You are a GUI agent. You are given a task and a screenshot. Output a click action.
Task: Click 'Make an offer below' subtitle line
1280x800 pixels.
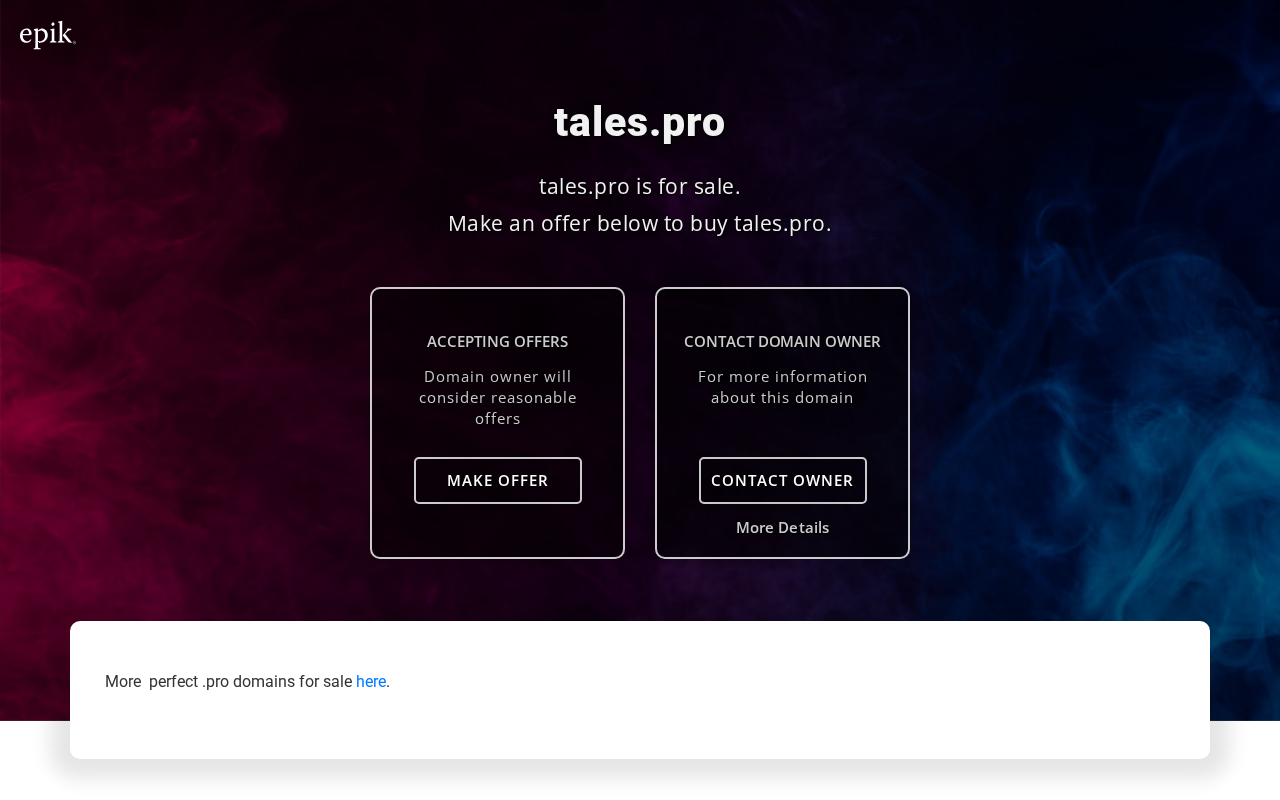640,224
